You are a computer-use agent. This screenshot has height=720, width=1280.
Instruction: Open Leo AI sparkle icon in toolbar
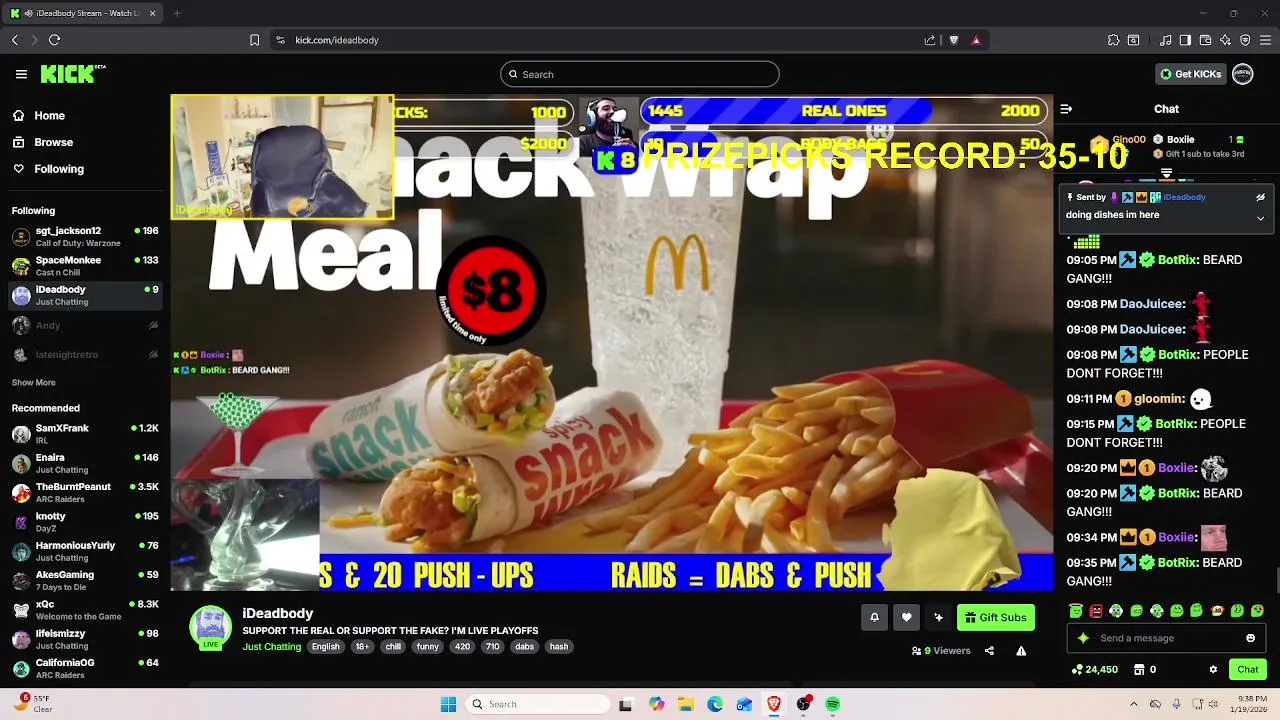[x=1225, y=40]
